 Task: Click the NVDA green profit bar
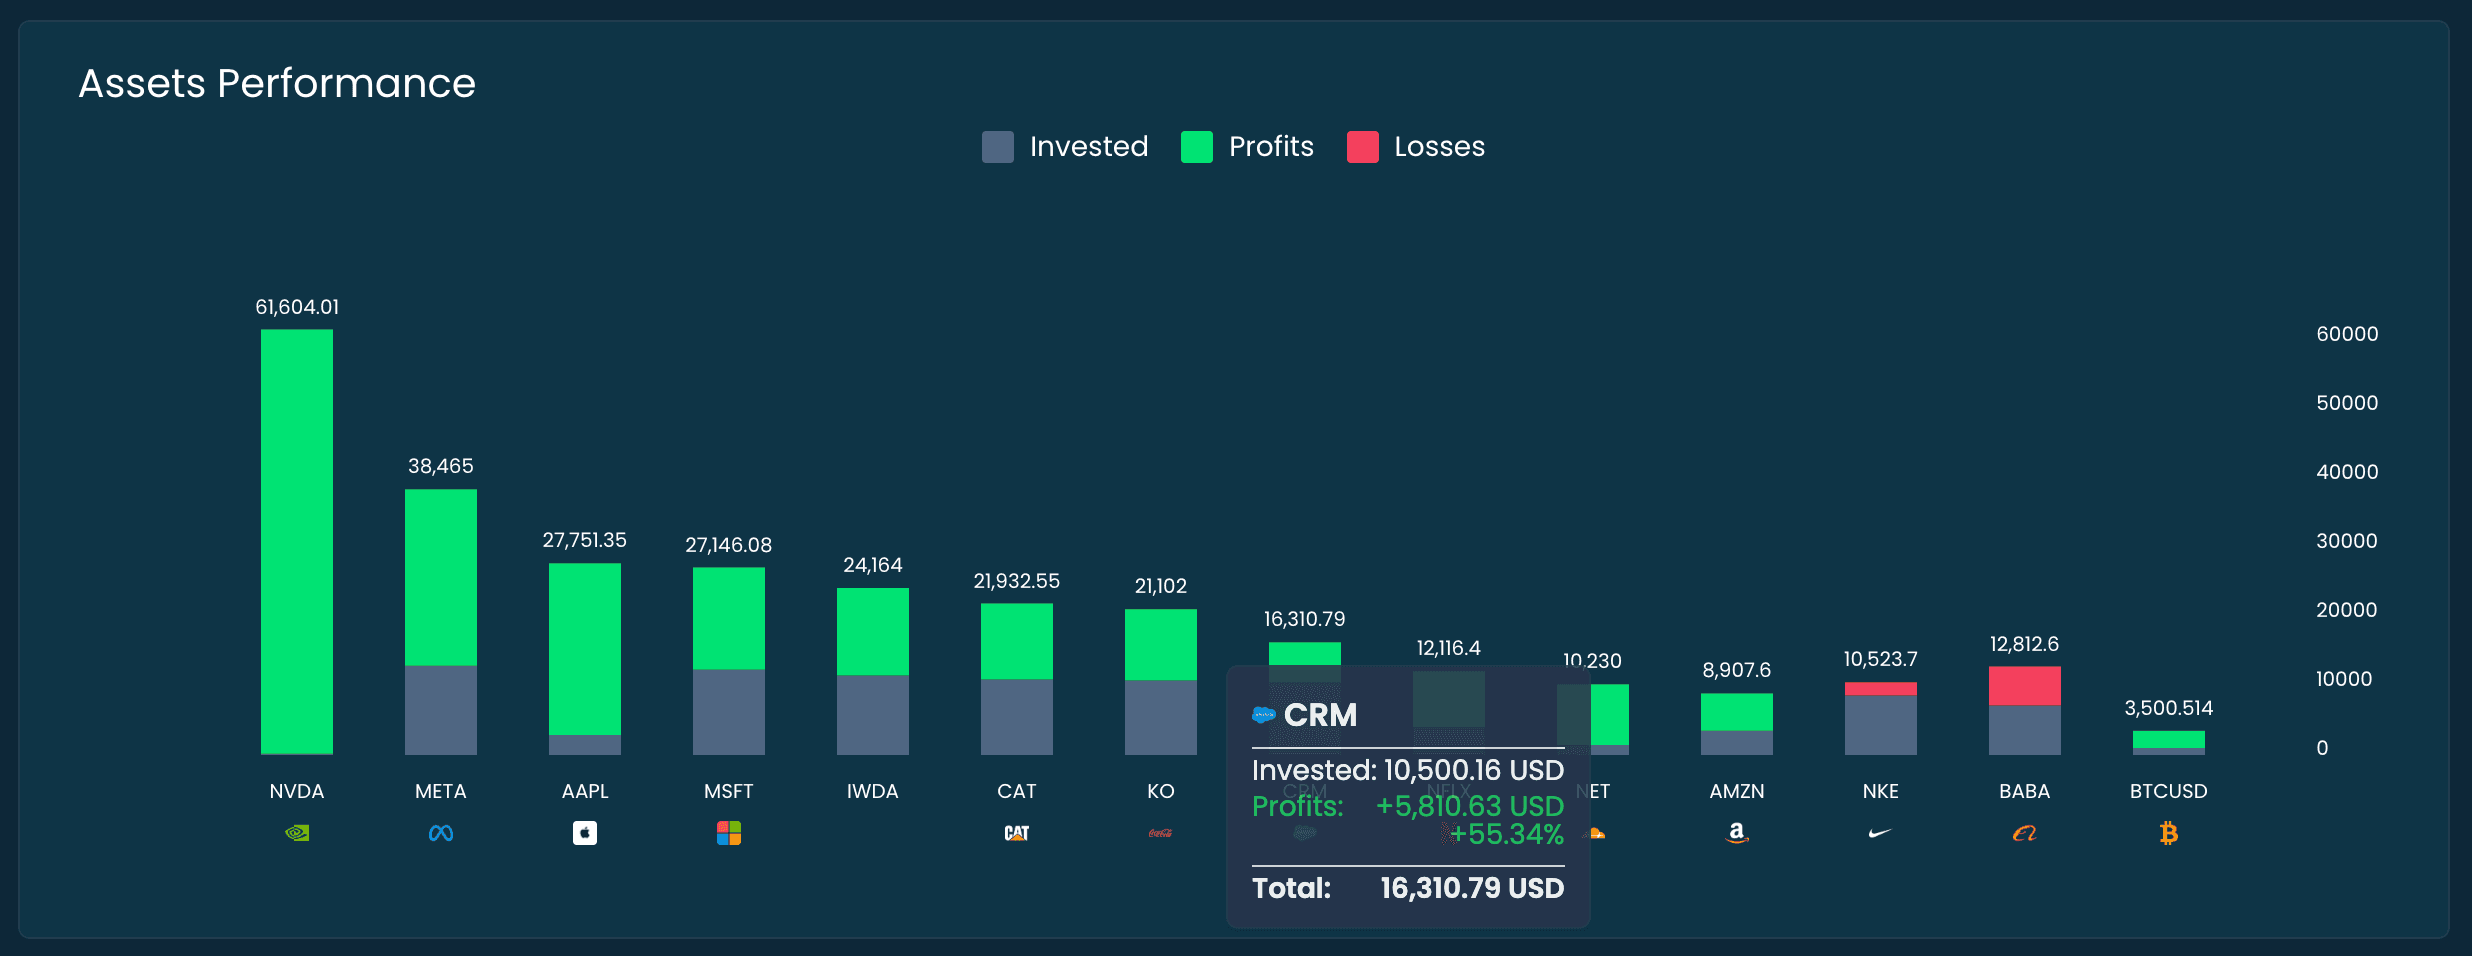tap(297, 541)
